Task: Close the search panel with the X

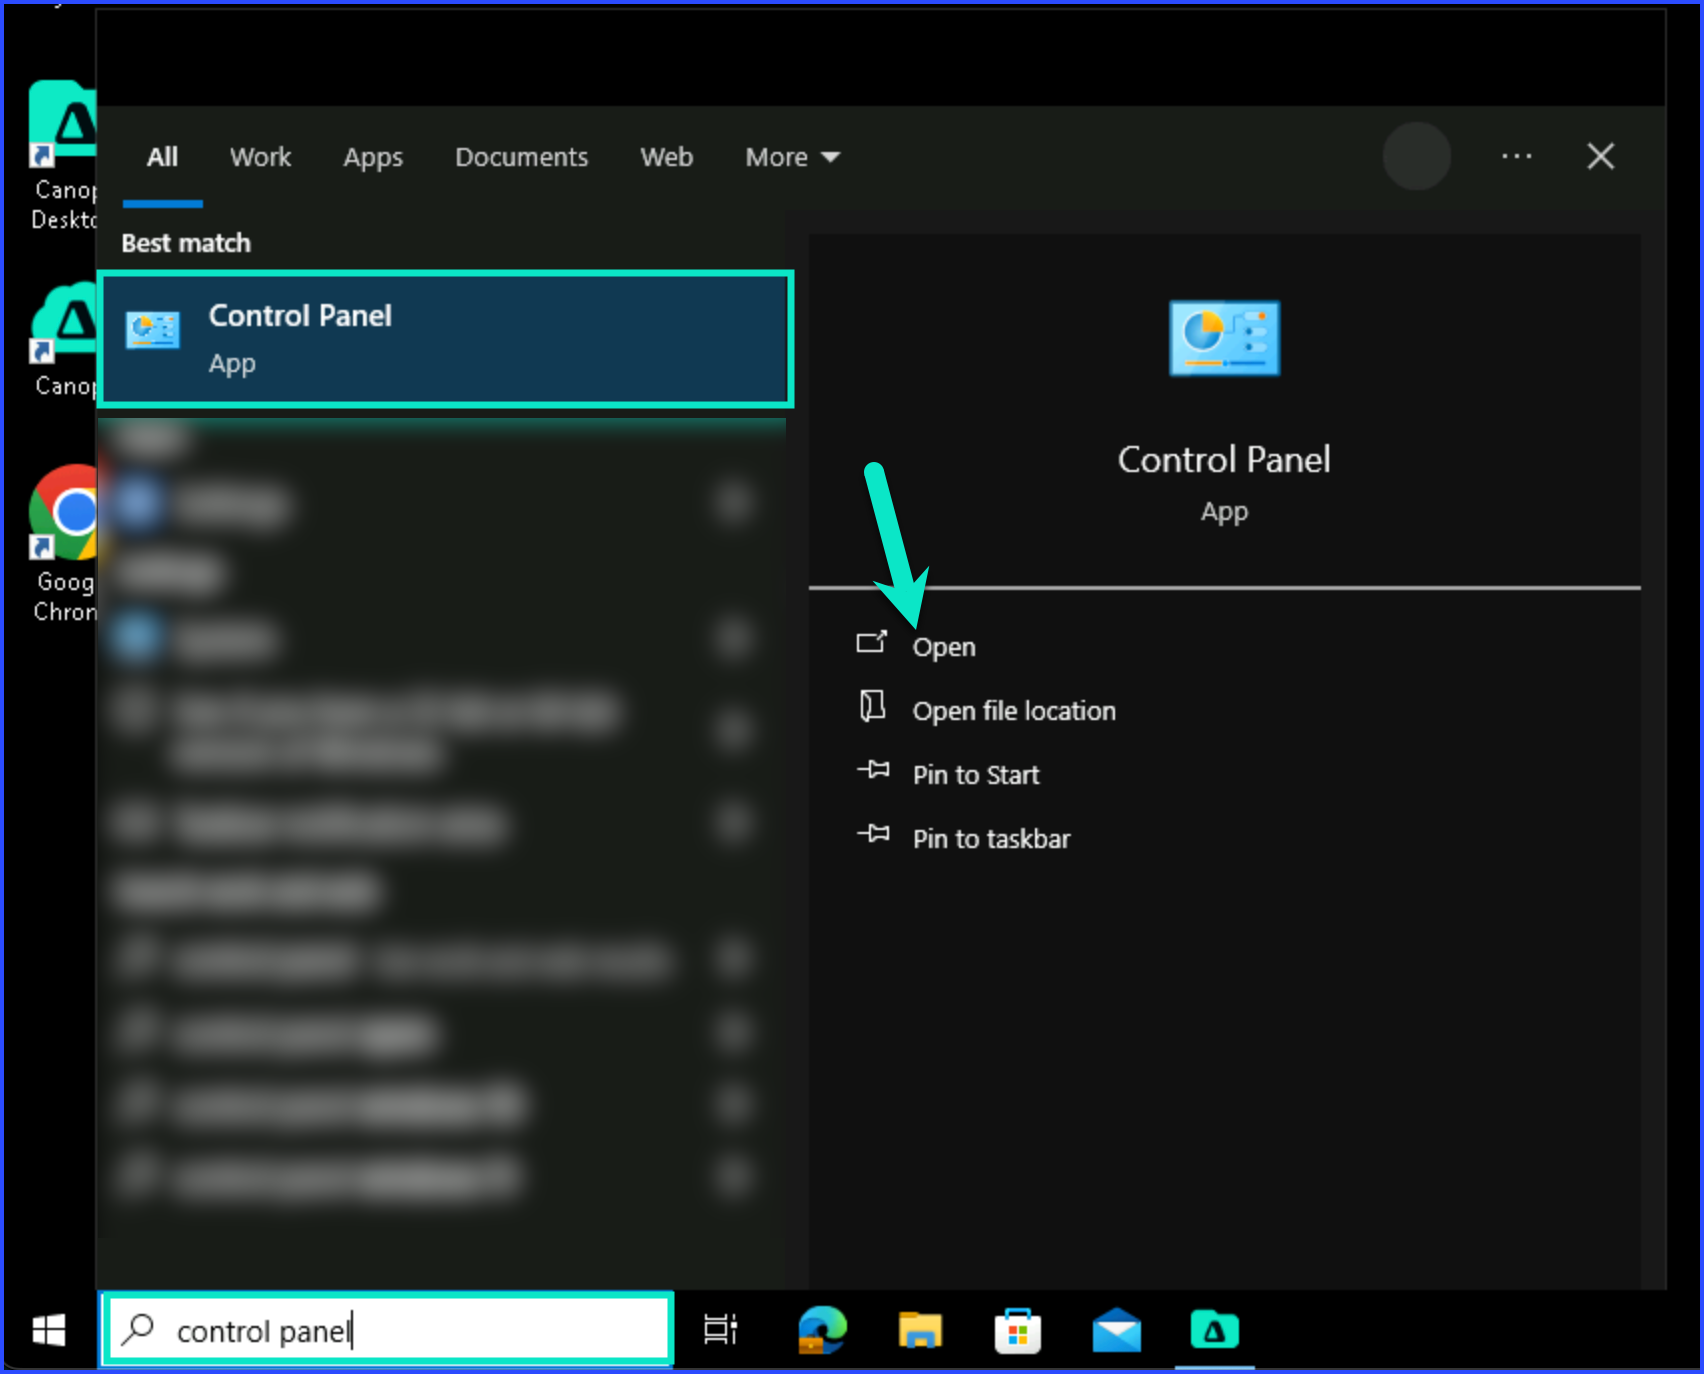Action: point(1601,156)
